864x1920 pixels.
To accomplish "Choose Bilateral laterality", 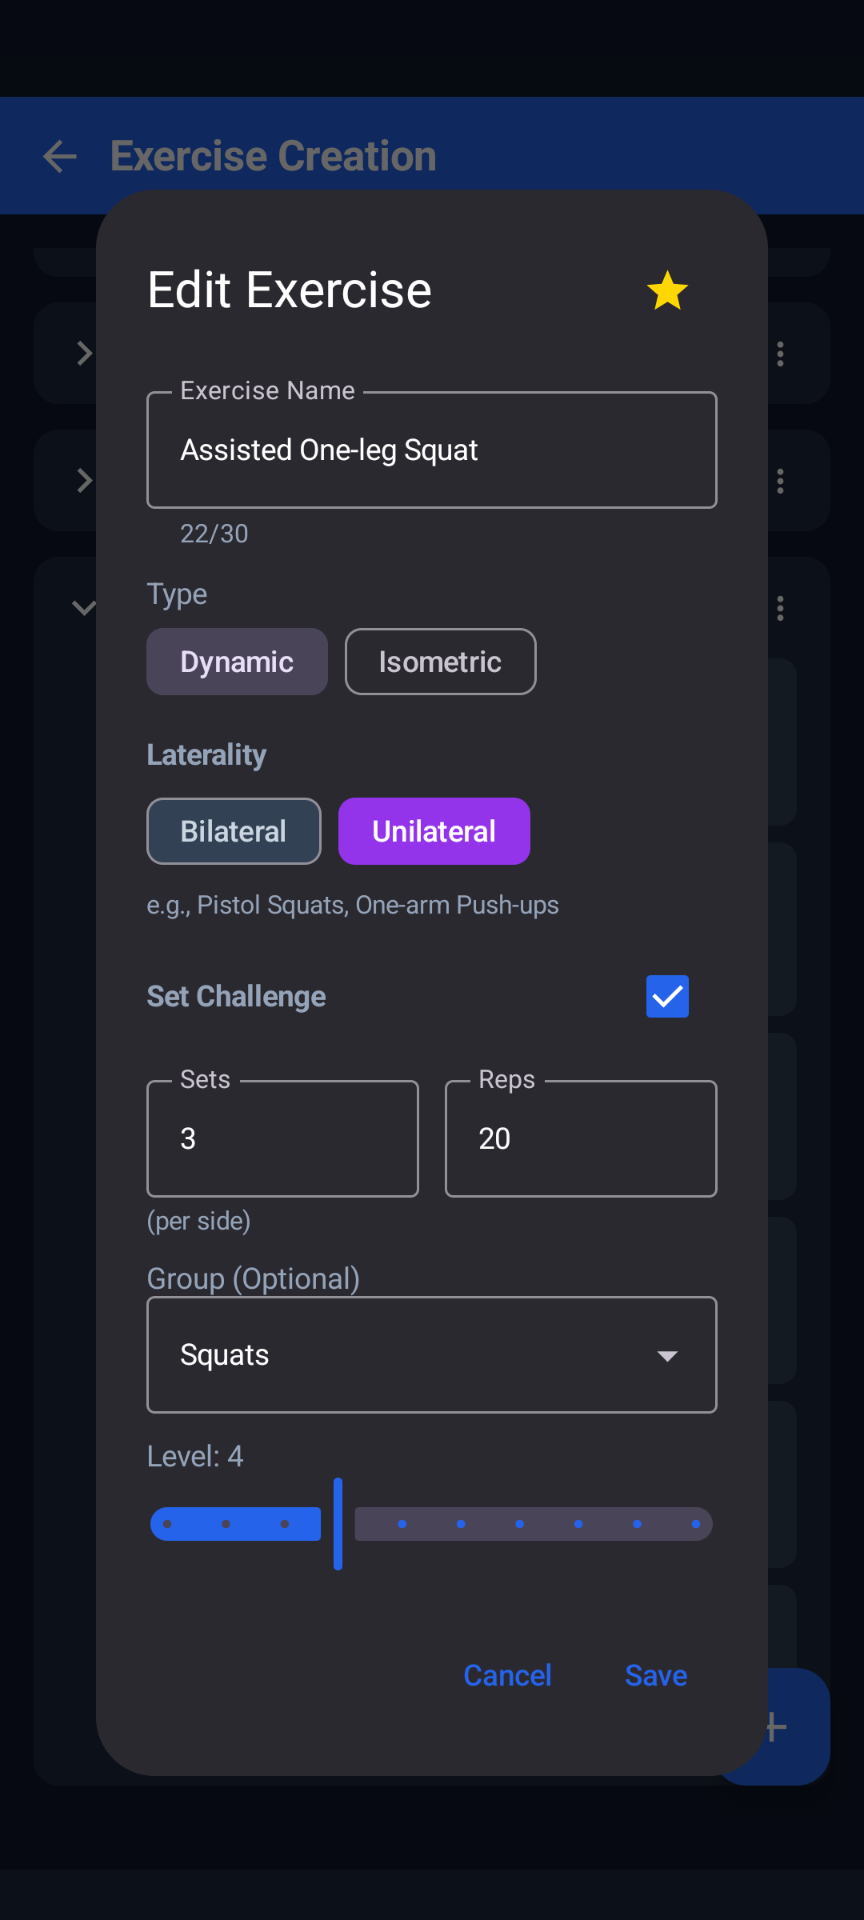I will tap(234, 831).
